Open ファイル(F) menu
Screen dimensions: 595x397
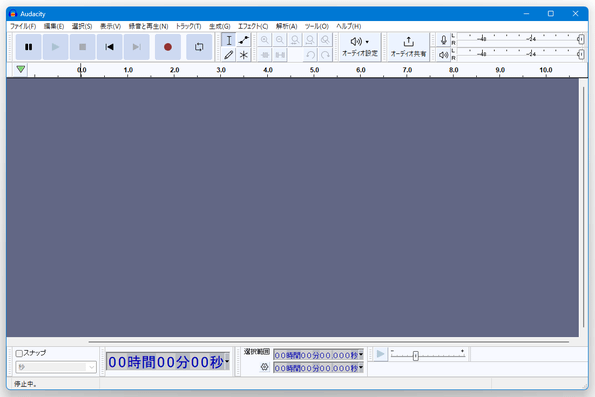pyautogui.click(x=23, y=26)
